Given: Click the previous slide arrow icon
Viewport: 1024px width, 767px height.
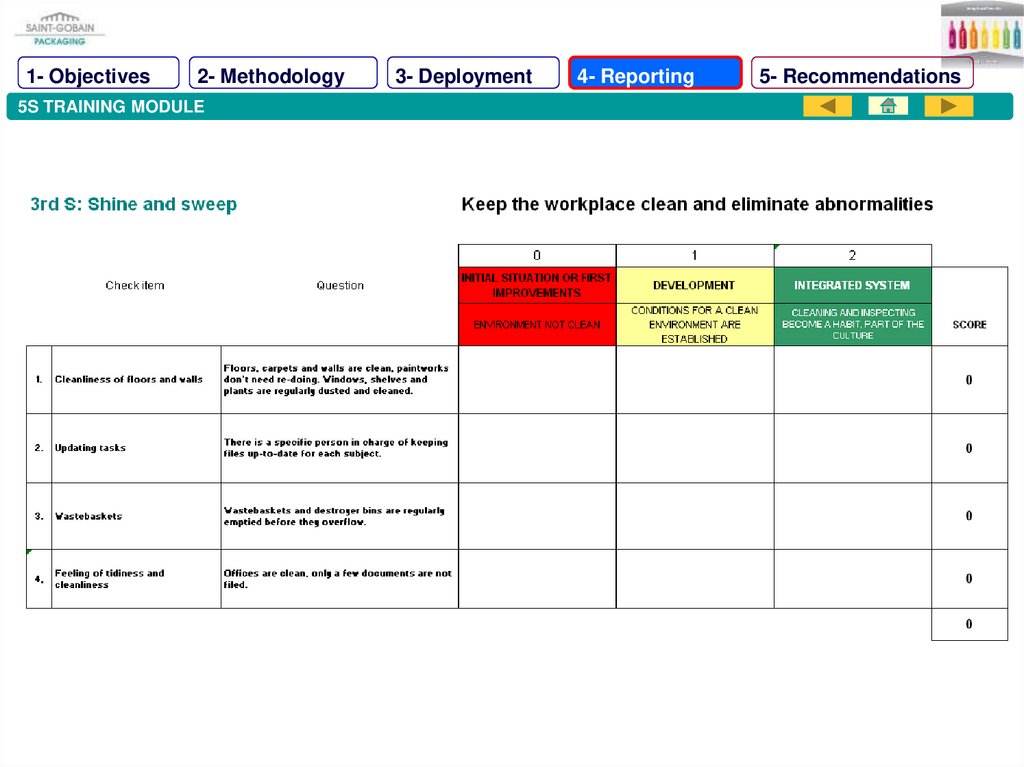Looking at the screenshot, I should click(x=827, y=106).
